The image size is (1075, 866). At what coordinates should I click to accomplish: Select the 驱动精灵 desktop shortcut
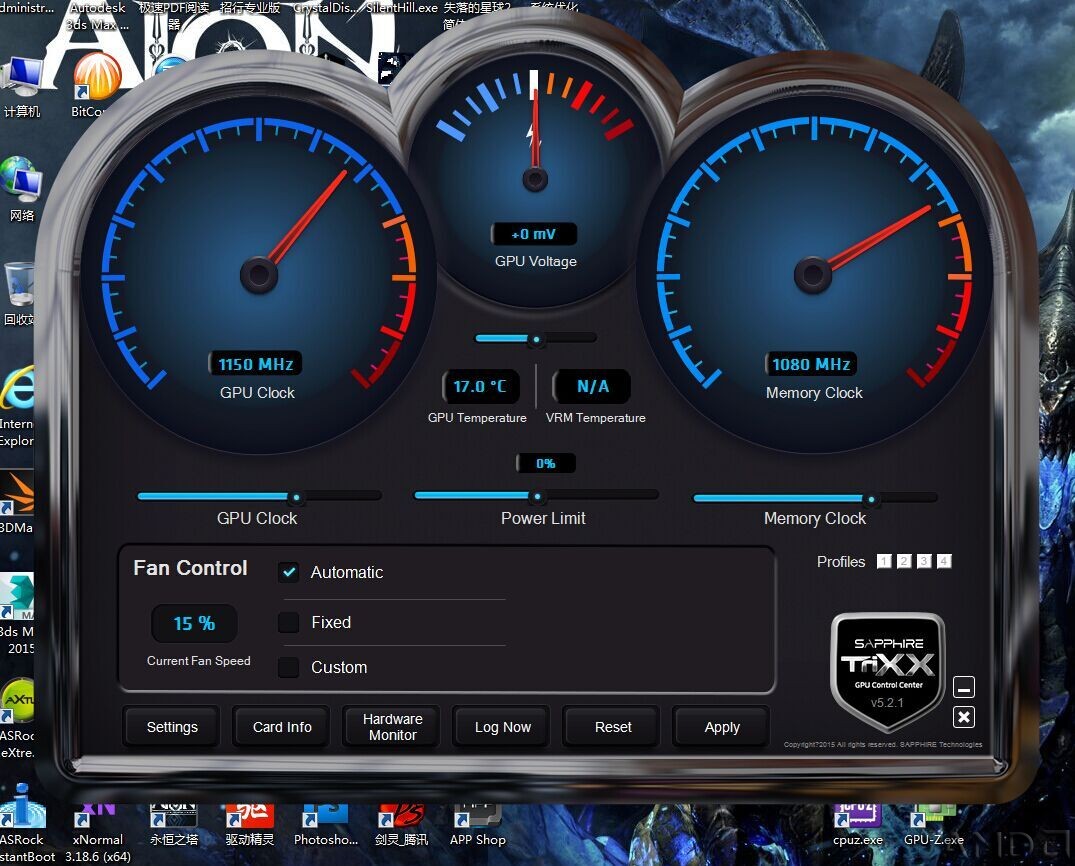point(250,824)
